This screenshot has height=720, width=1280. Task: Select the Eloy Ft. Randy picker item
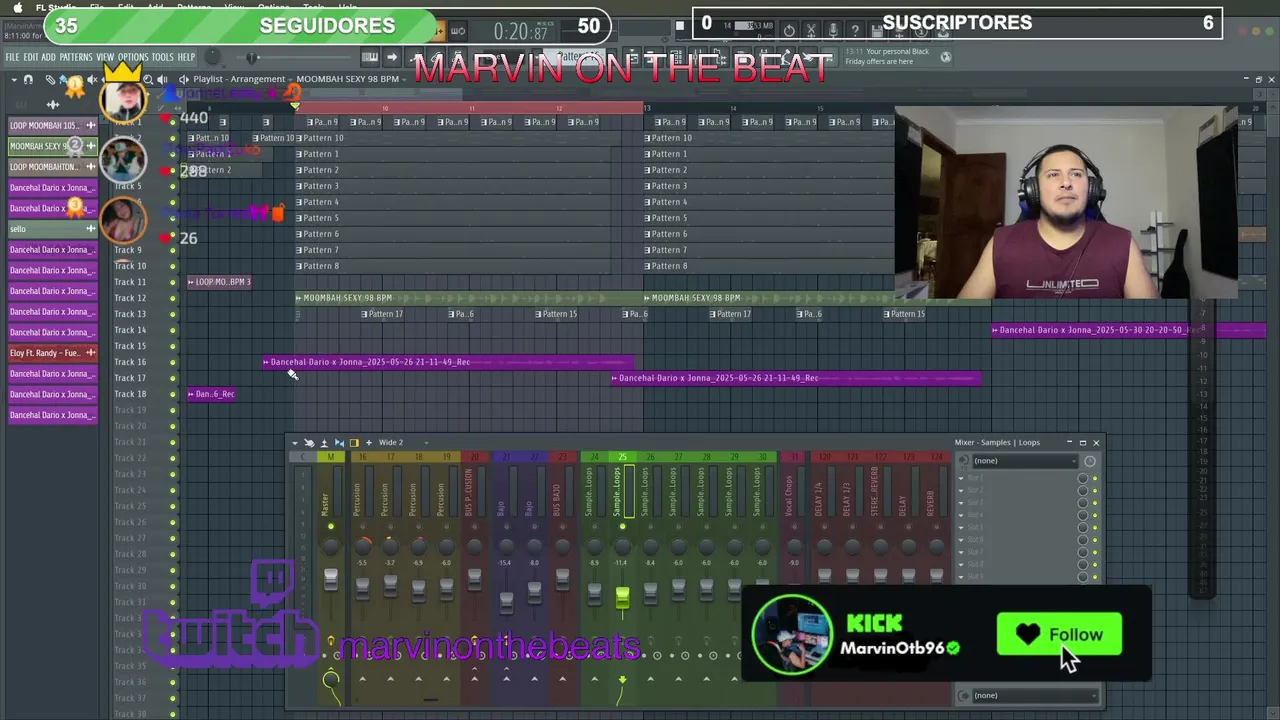53,353
